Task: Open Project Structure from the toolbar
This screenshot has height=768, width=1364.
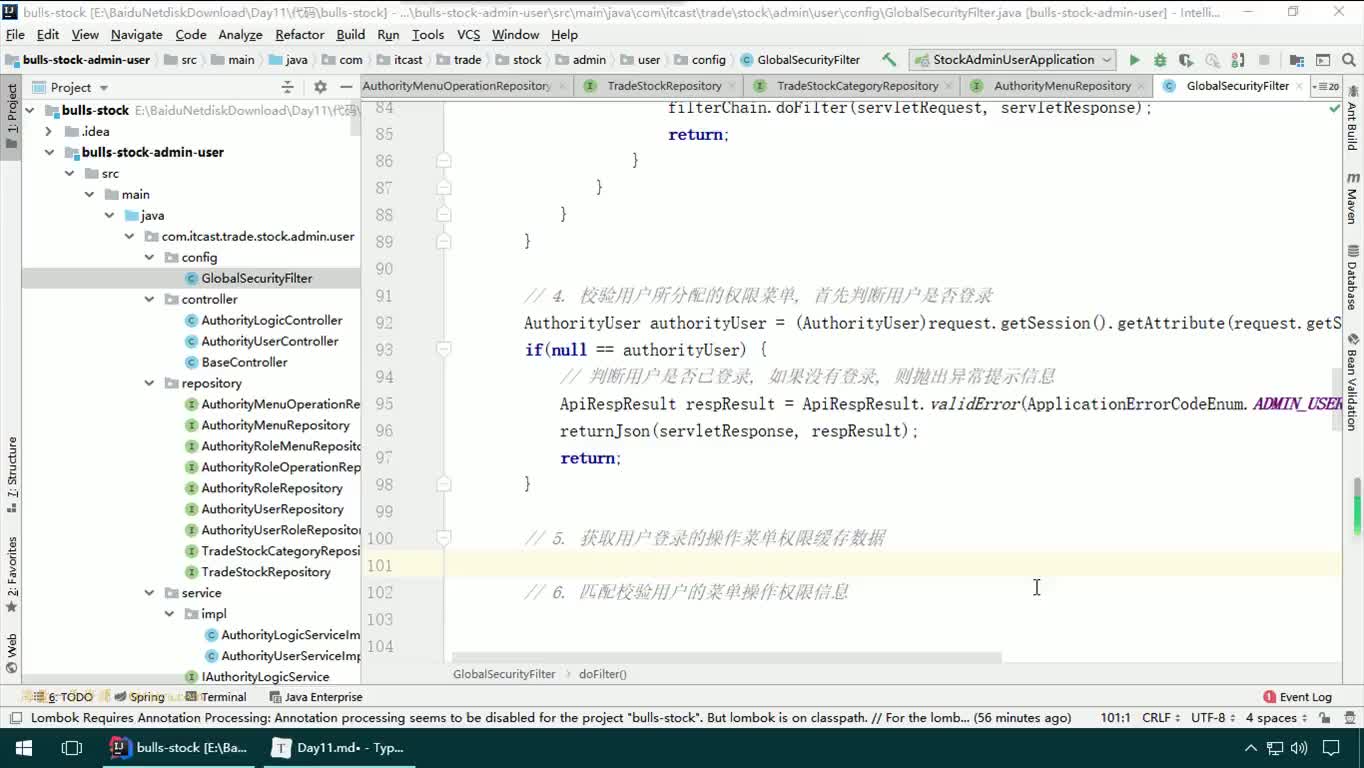Action: coord(1297,60)
